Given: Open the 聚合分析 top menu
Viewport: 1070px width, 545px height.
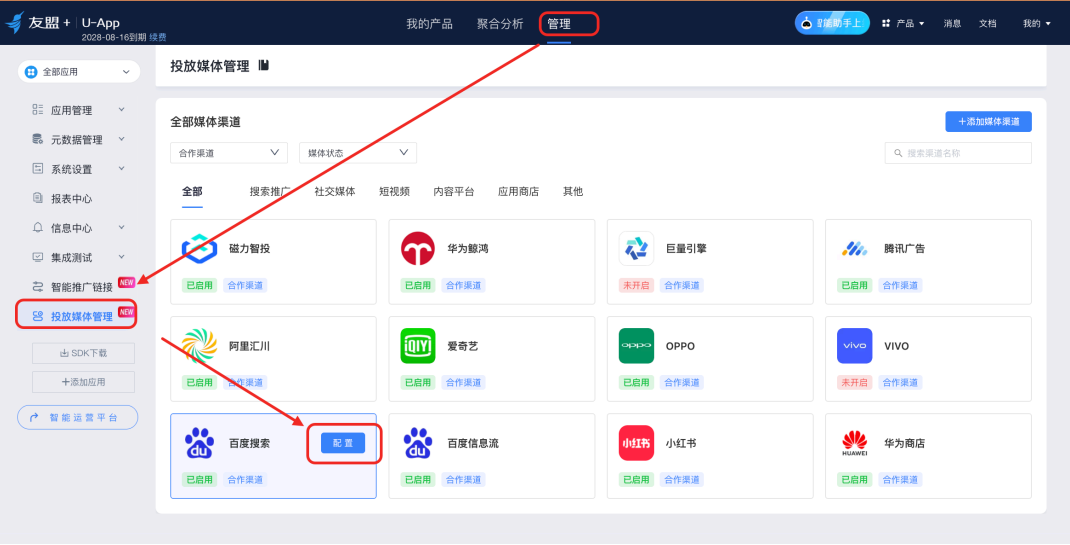Looking at the screenshot, I should 500,24.
